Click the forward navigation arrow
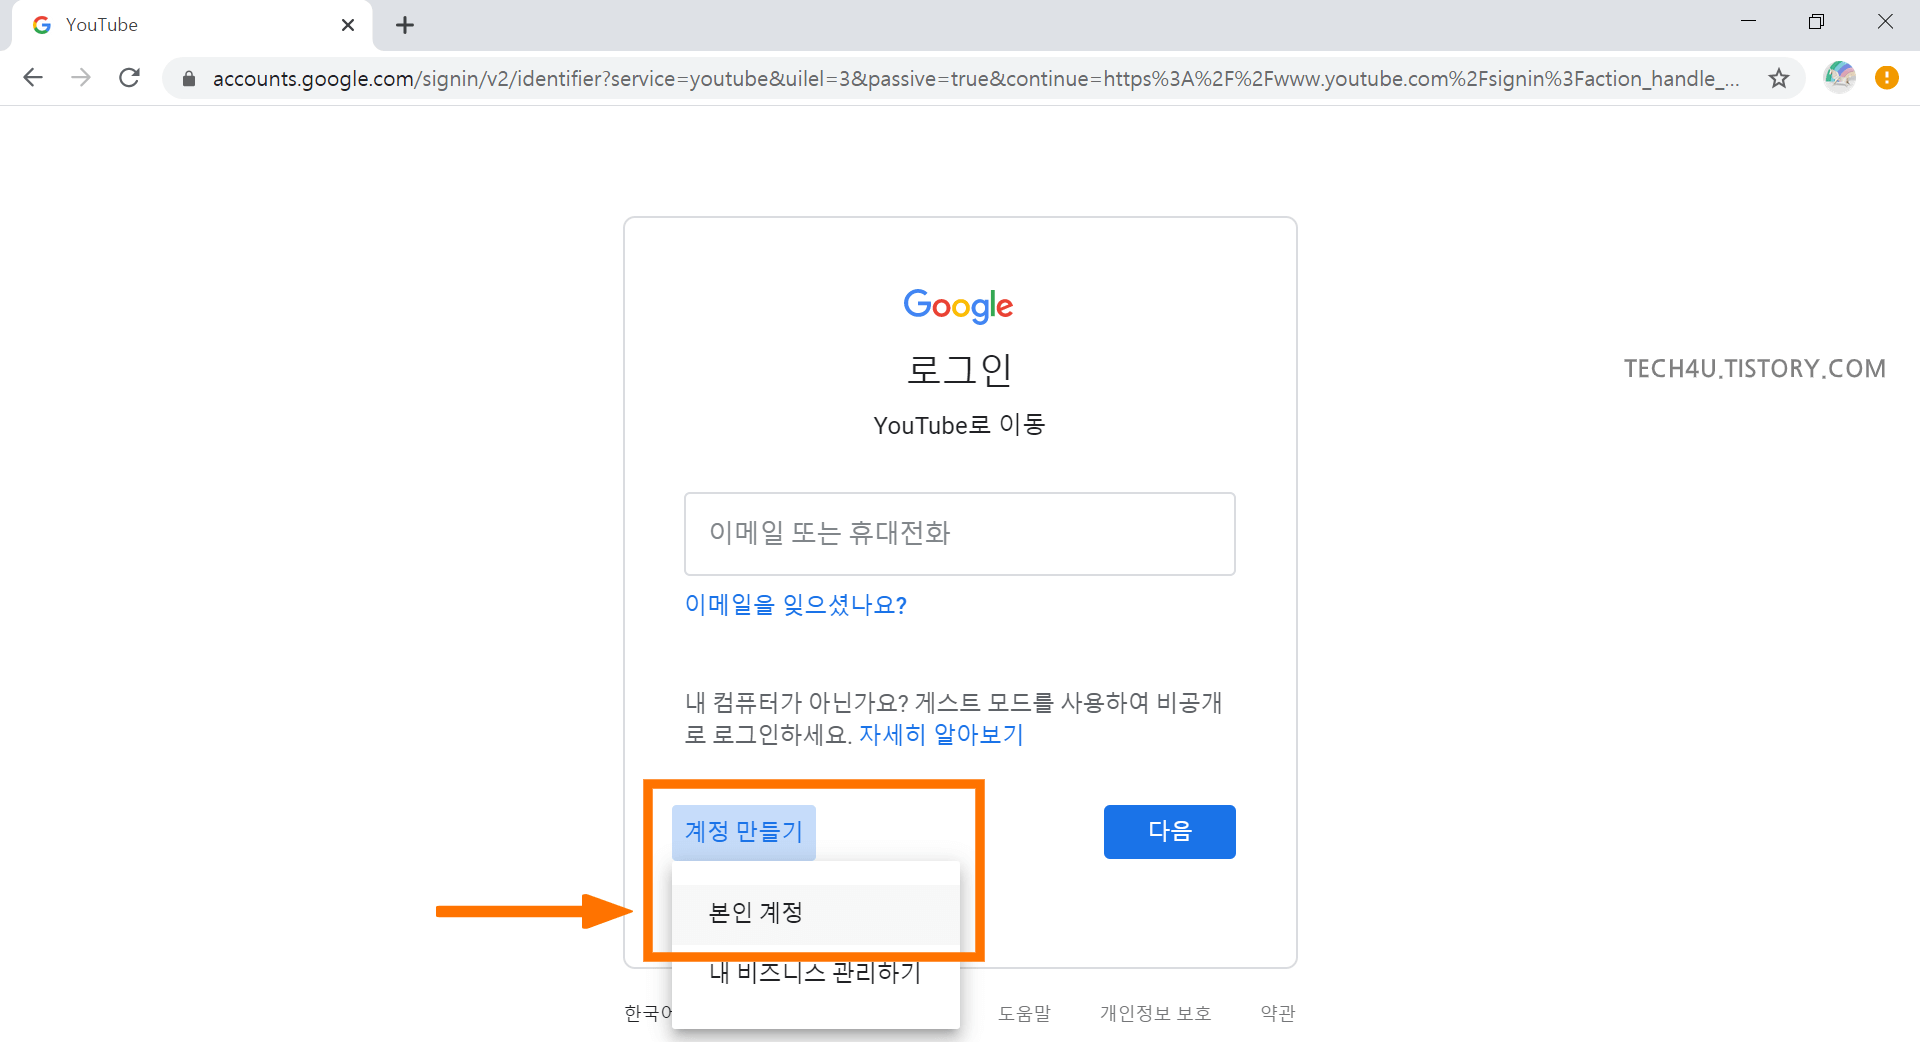 pyautogui.click(x=81, y=78)
